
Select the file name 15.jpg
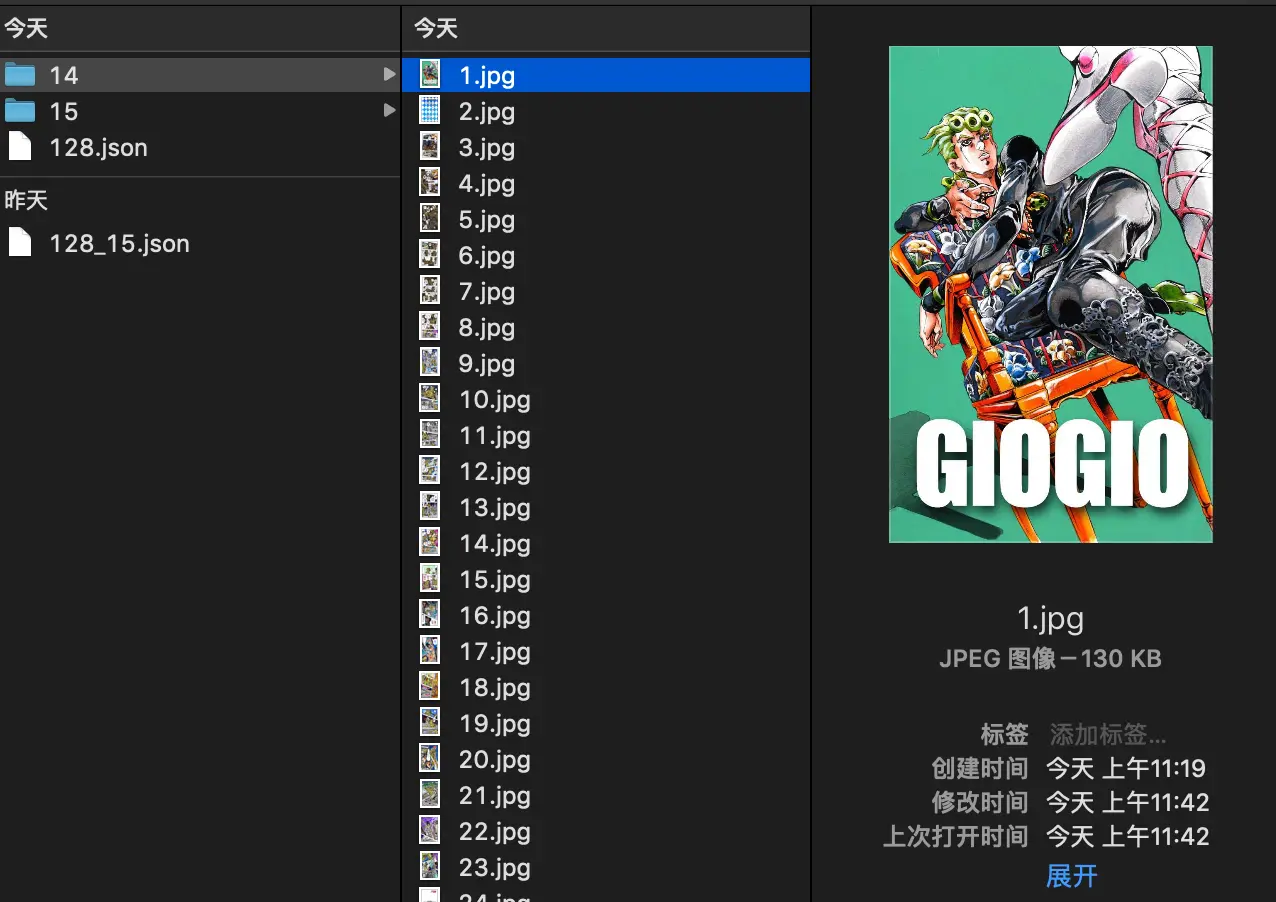click(495, 579)
